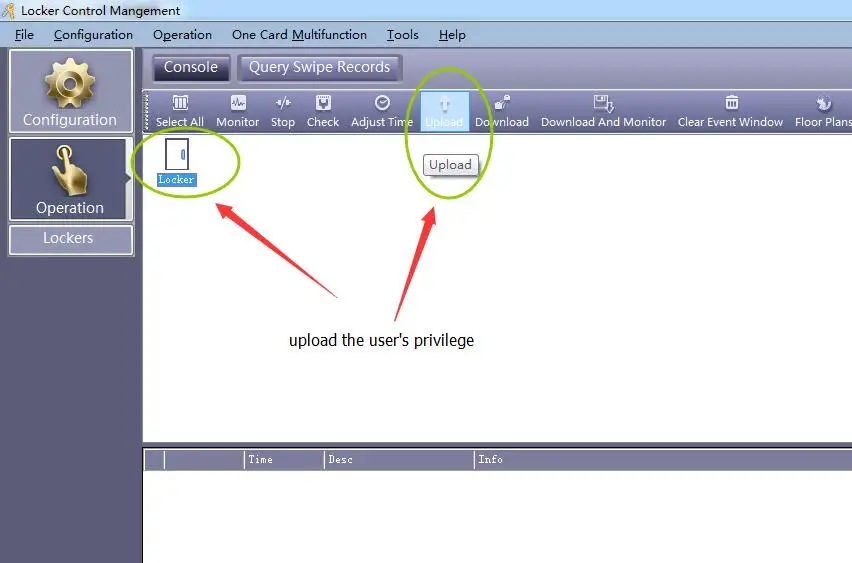The image size is (852, 563).
Task: Open the File menu
Action: pyautogui.click(x=24, y=35)
